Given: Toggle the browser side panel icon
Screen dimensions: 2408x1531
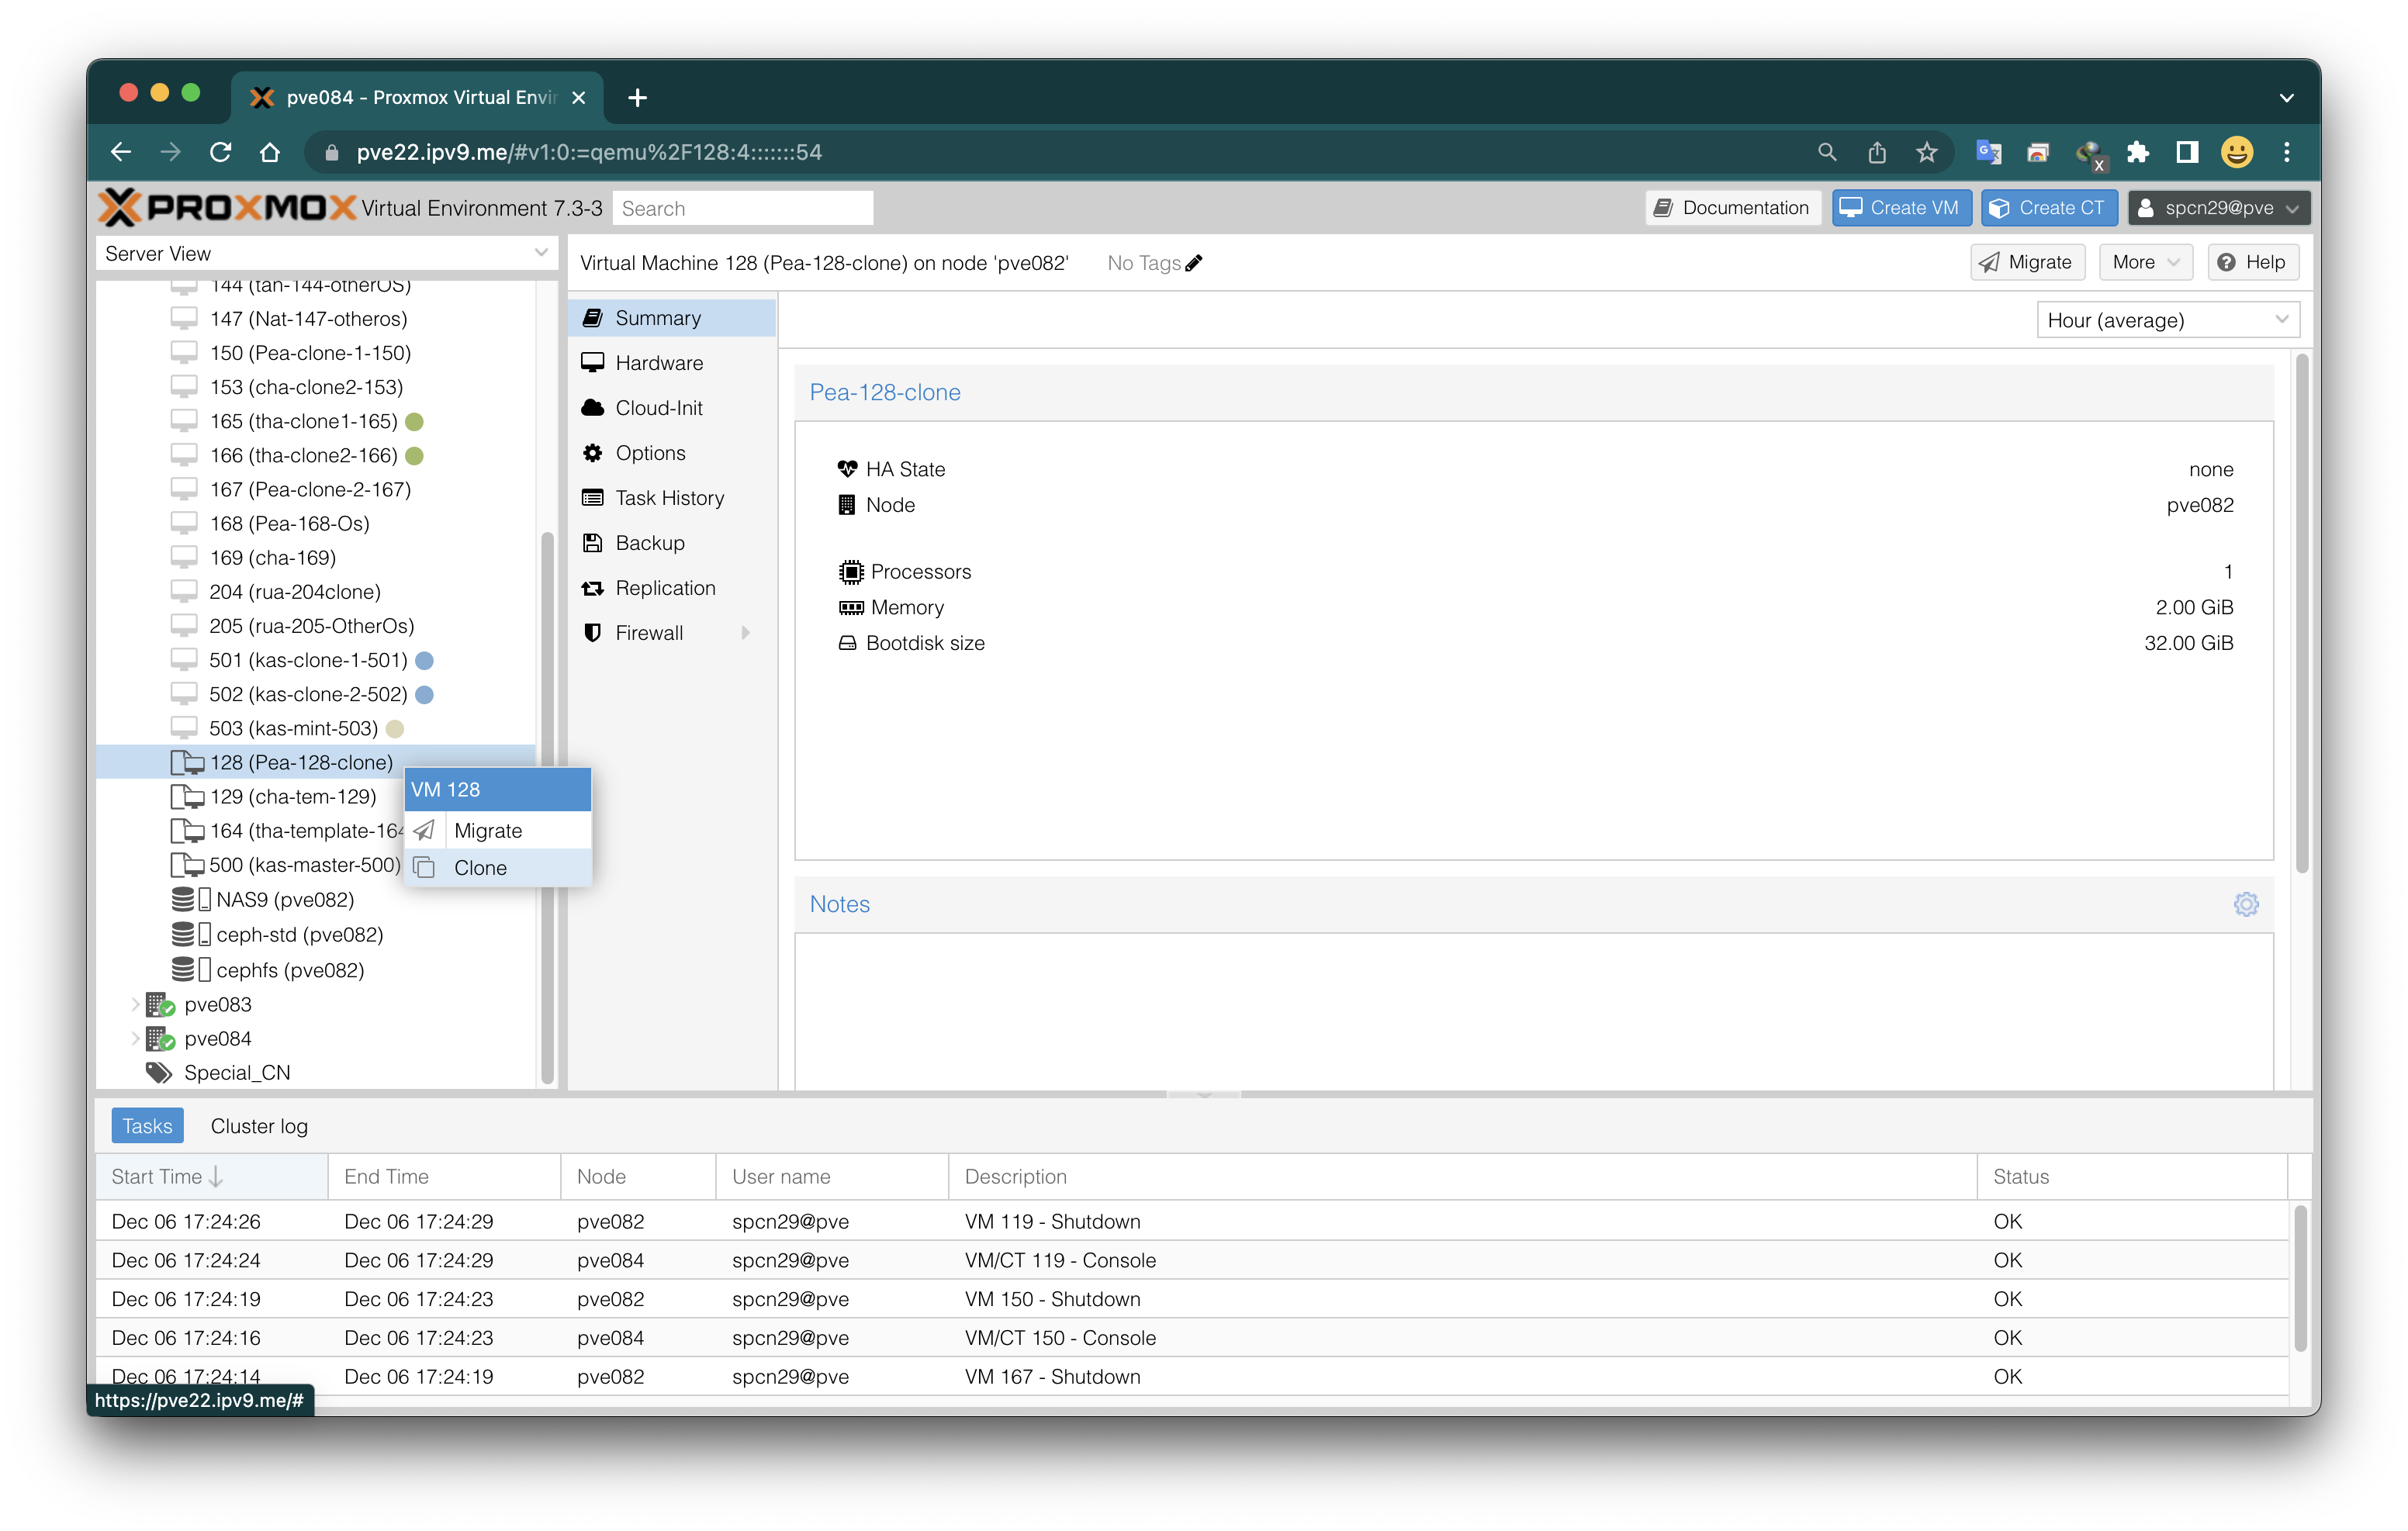Looking at the screenshot, I should tap(2187, 152).
